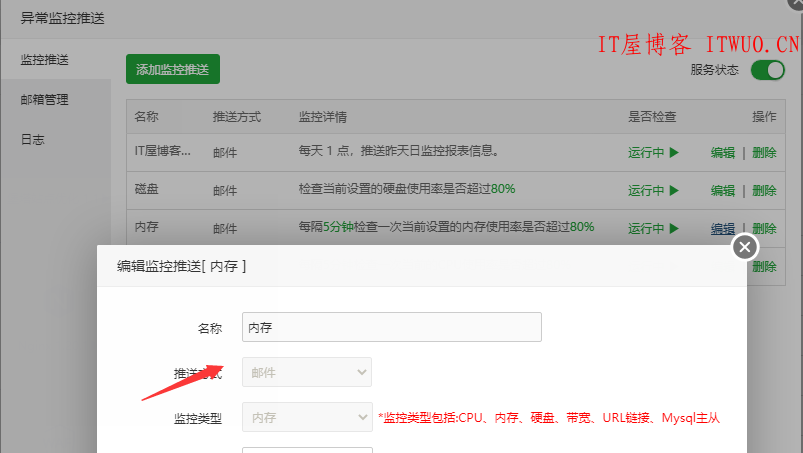Click the 是否检查 column header

(x=652, y=117)
